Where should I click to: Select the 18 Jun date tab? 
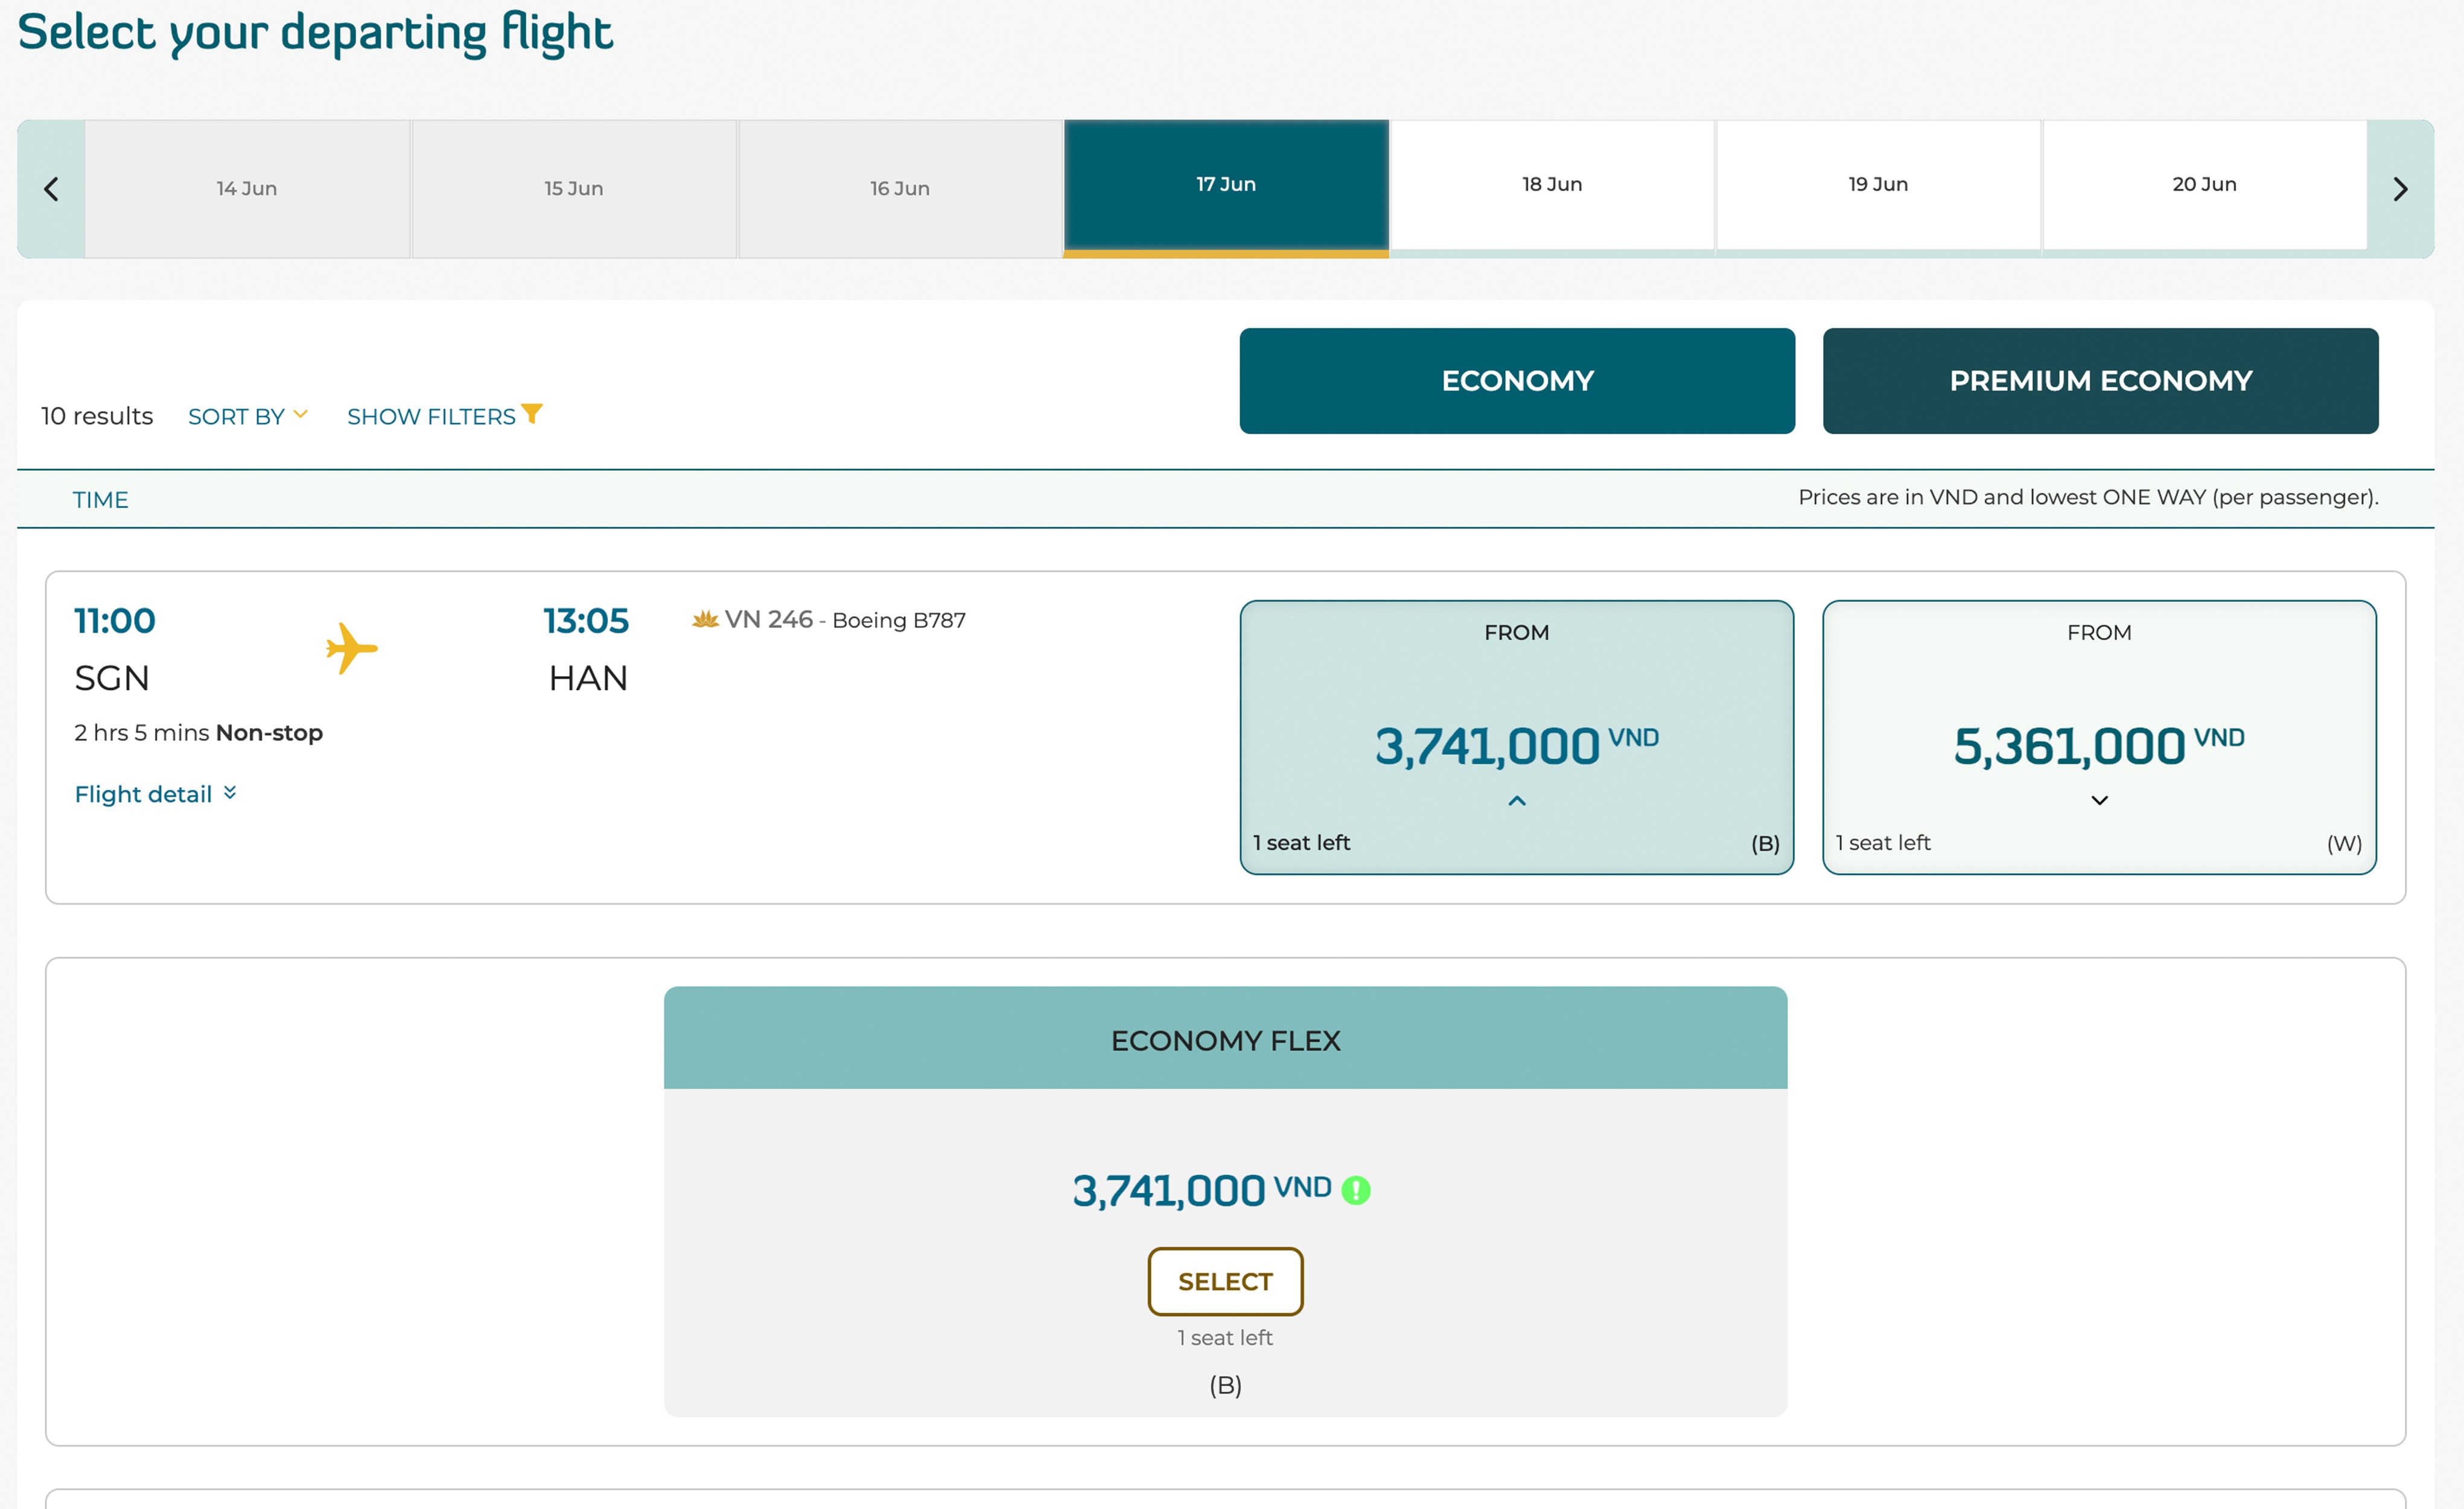tap(1551, 185)
